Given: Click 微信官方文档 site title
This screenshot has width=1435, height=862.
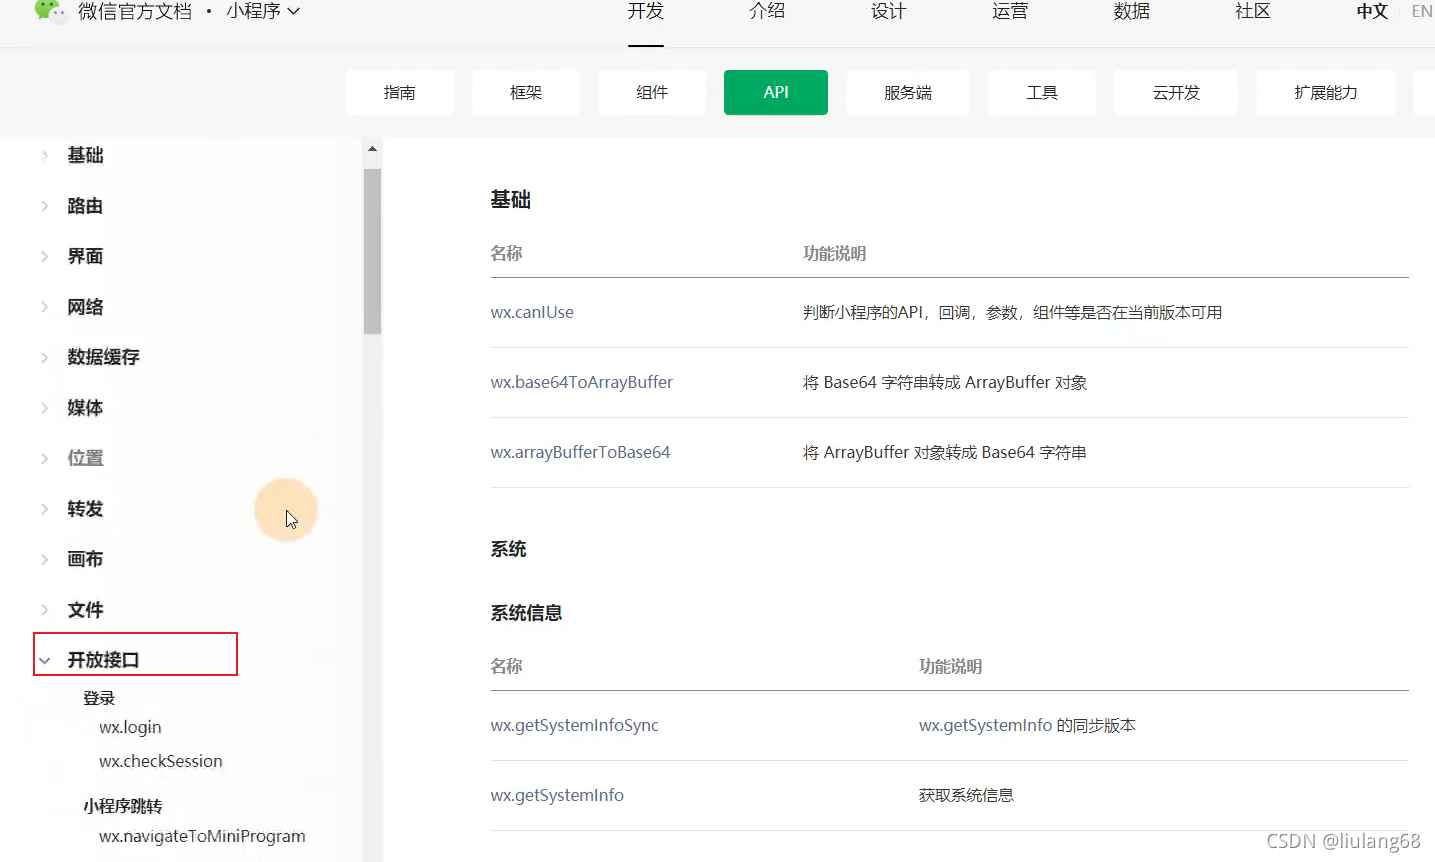Looking at the screenshot, I should pyautogui.click(x=135, y=11).
